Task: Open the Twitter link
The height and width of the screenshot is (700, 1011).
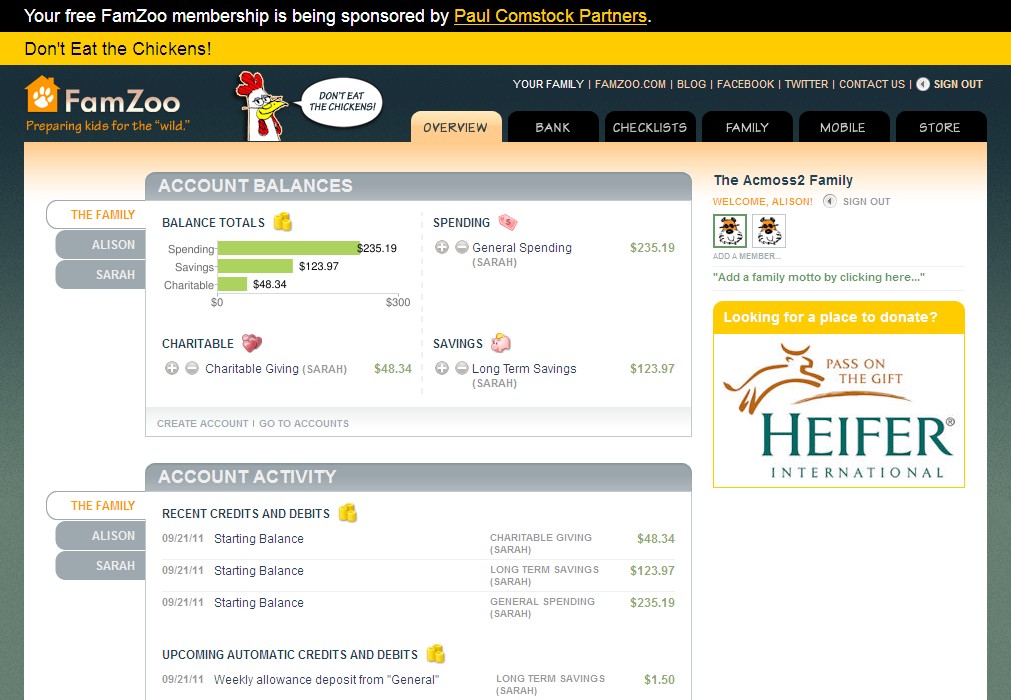Action: [806, 84]
